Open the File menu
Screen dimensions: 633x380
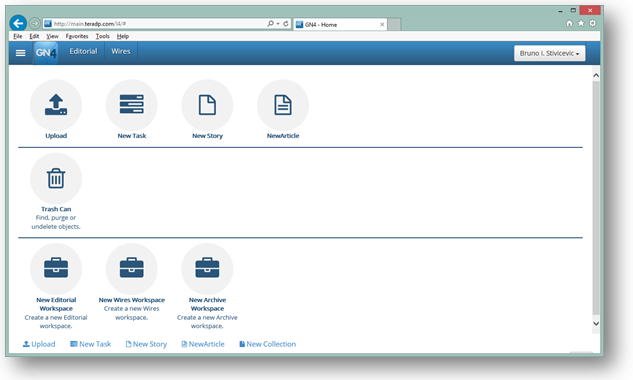coord(17,36)
